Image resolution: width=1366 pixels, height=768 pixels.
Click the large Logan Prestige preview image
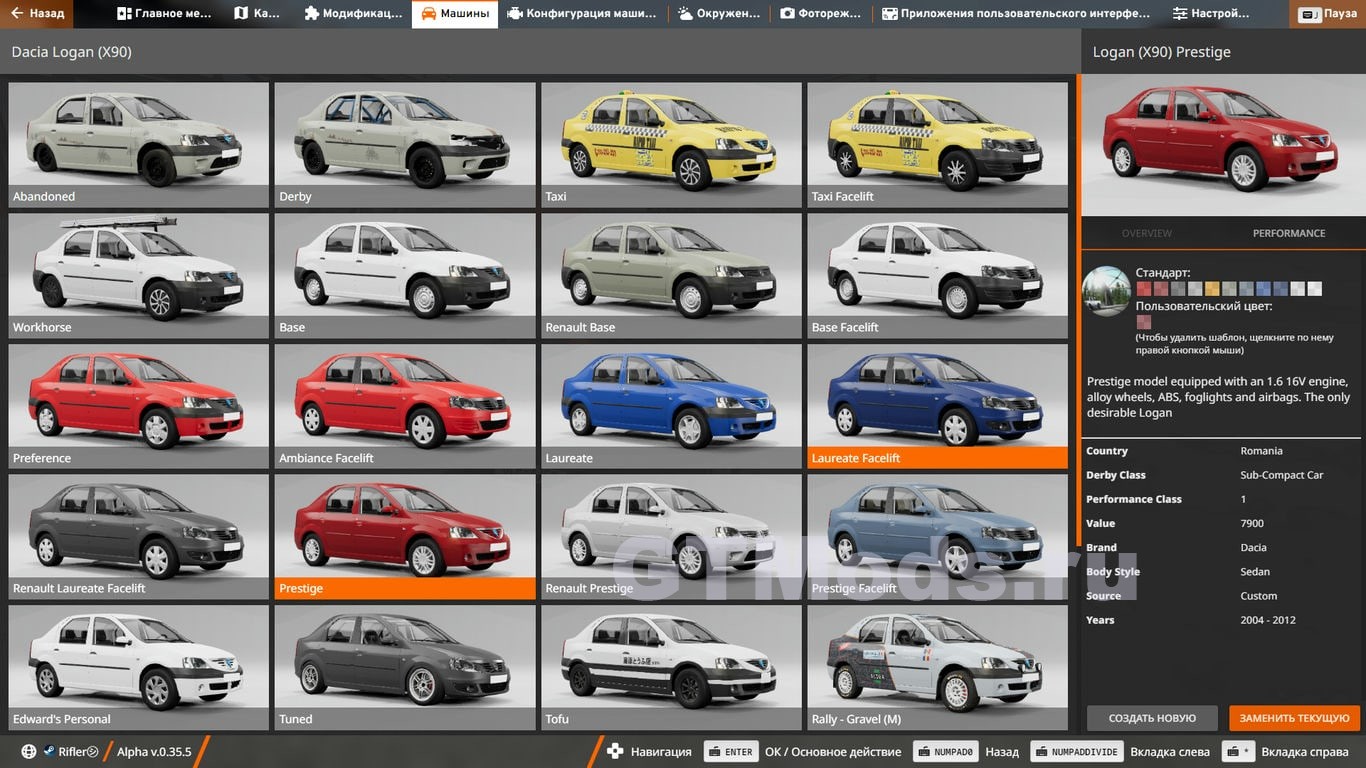[x=1223, y=145]
